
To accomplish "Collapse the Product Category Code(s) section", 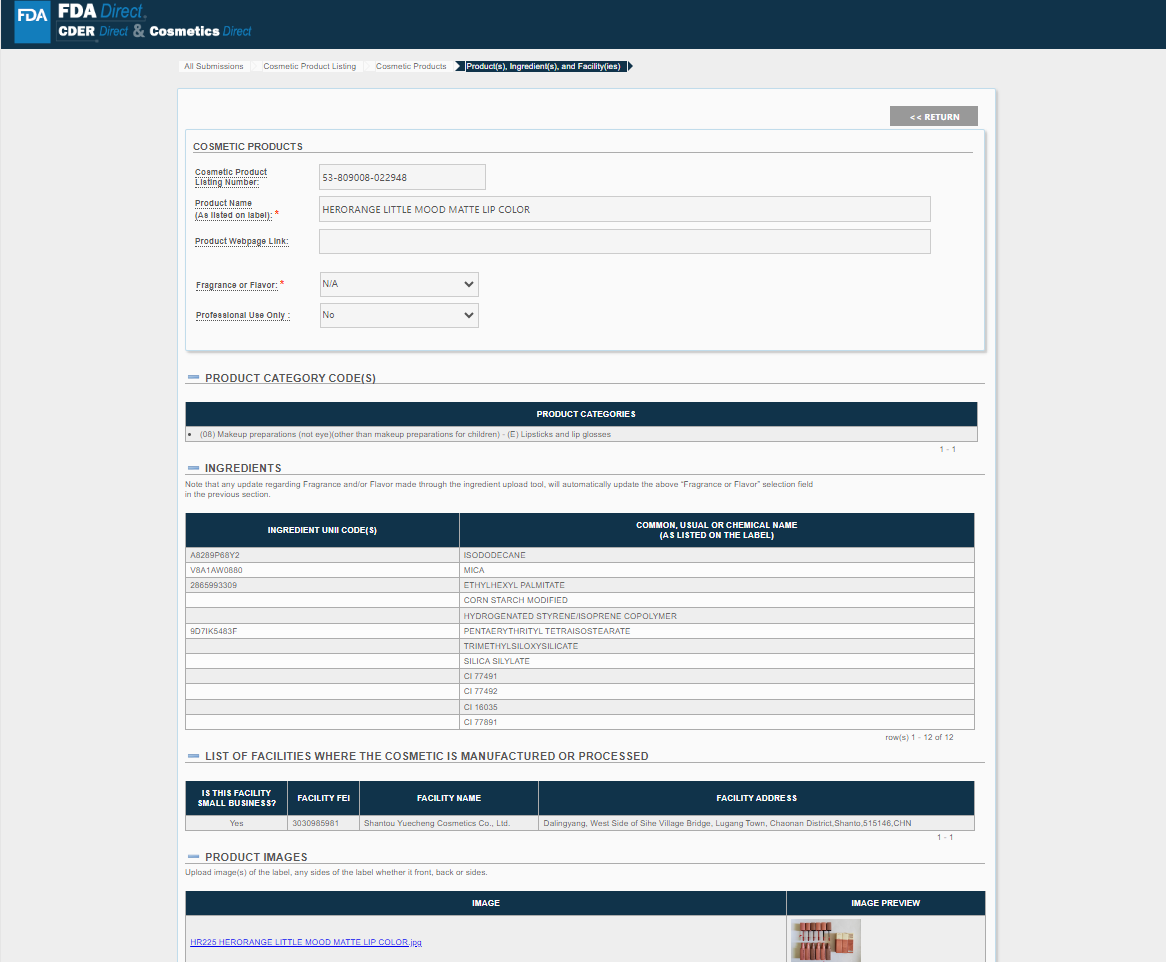I will click(193, 378).
